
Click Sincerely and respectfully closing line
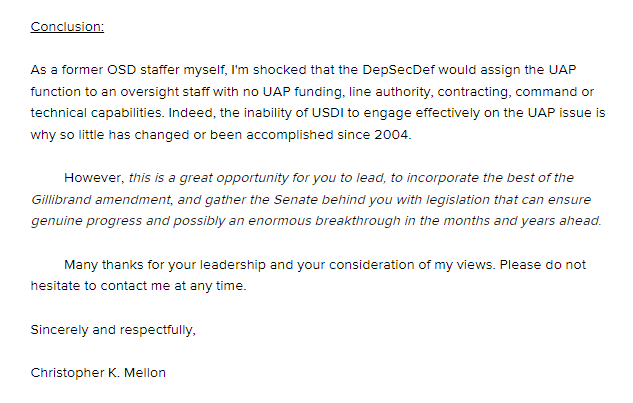113,330
